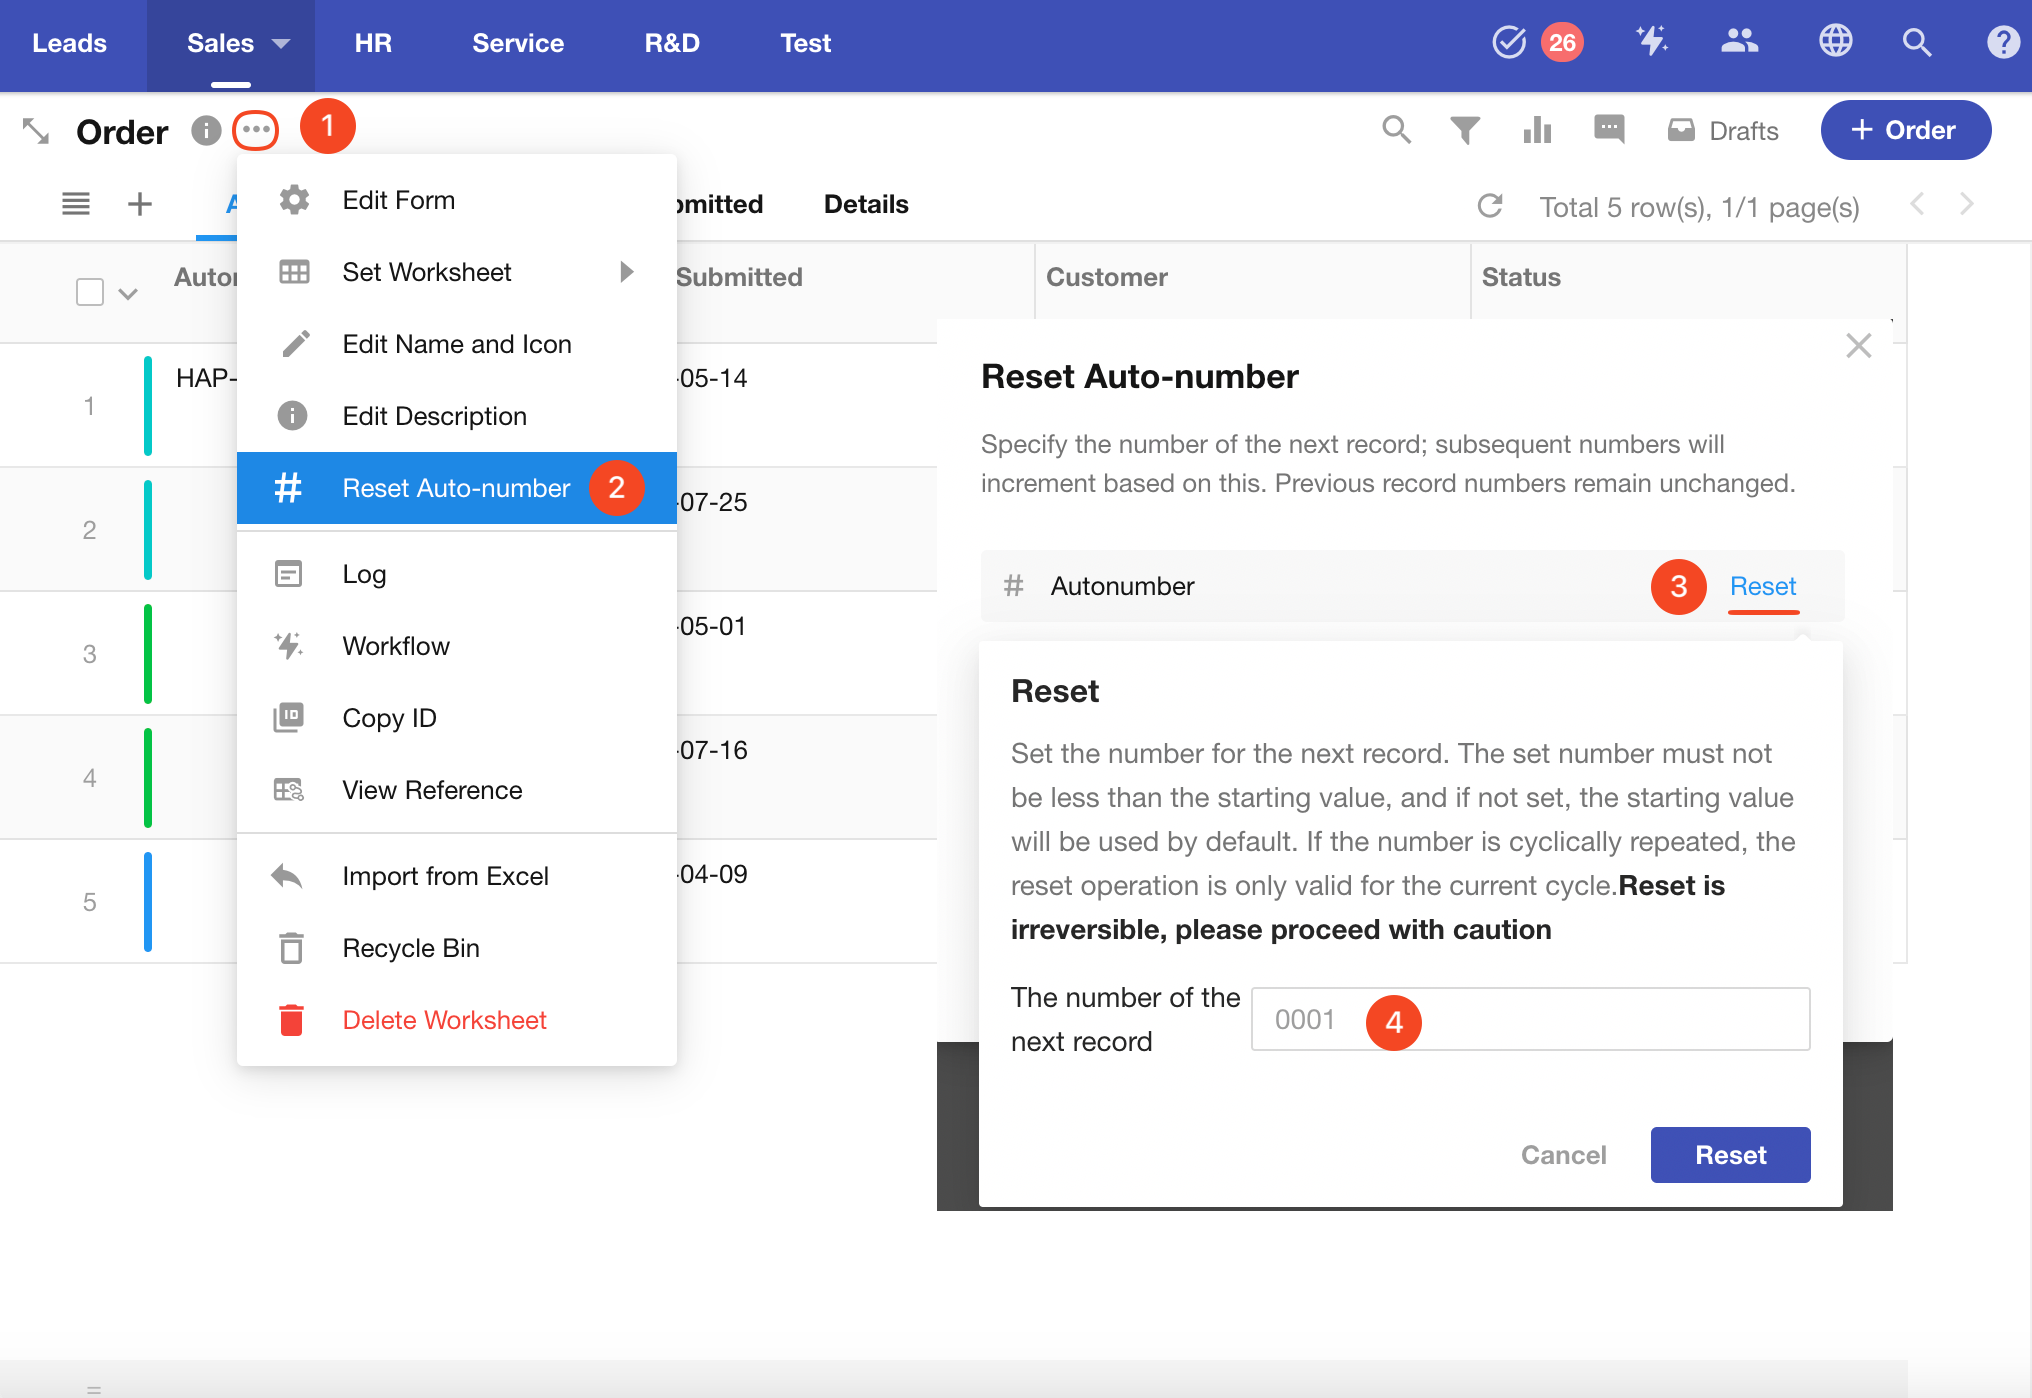Open the workflow lightning icon in top bar

tap(1651, 42)
